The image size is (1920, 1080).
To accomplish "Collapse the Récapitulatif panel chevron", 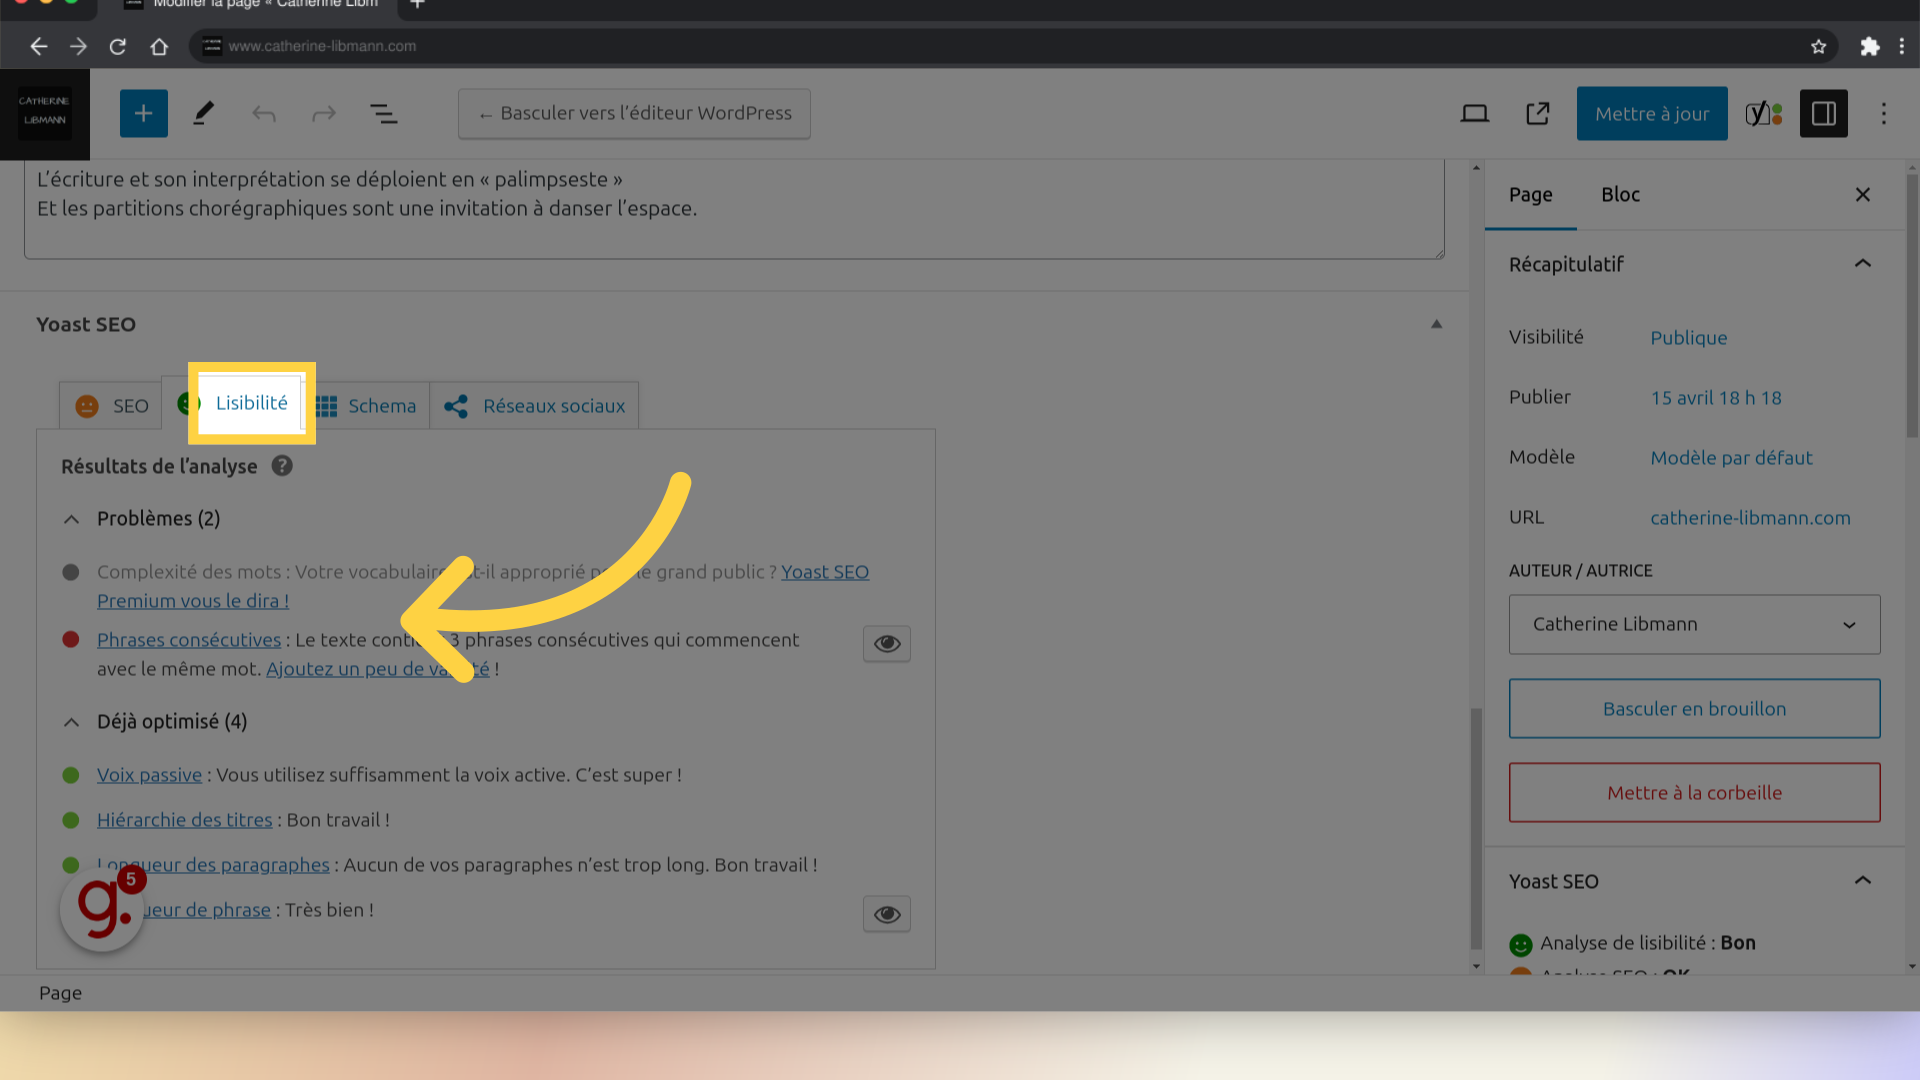I will click(x=1862, y=264).
